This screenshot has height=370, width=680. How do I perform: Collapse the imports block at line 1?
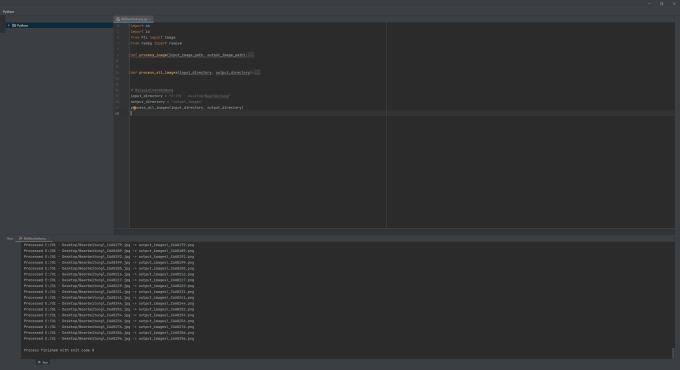click(x=129, y=26)
